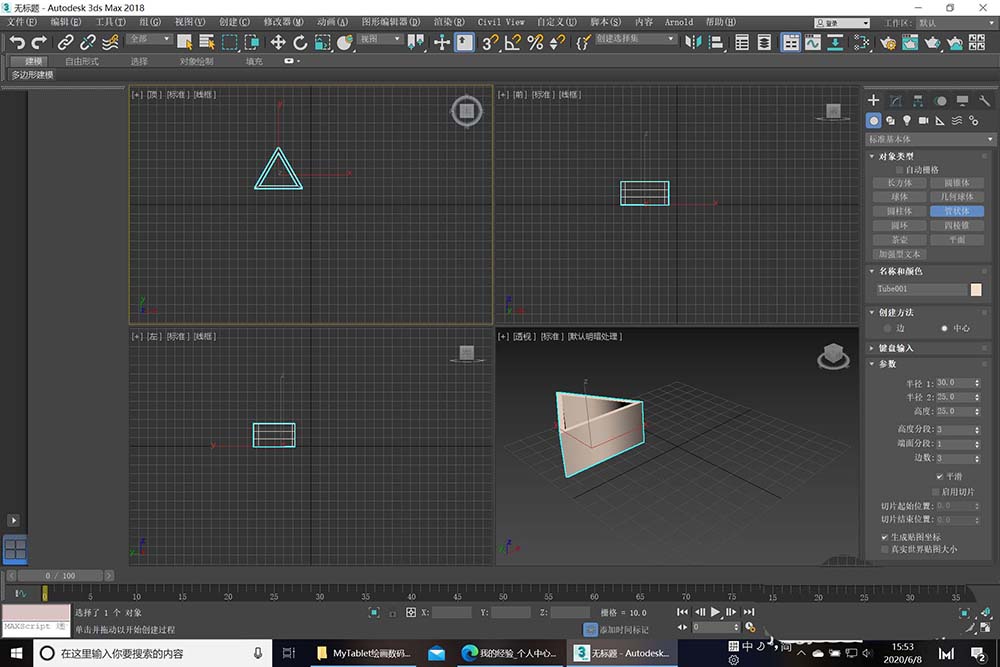Toggle the 平滑 (Smooth) checkbox

[x=938, y=477]
